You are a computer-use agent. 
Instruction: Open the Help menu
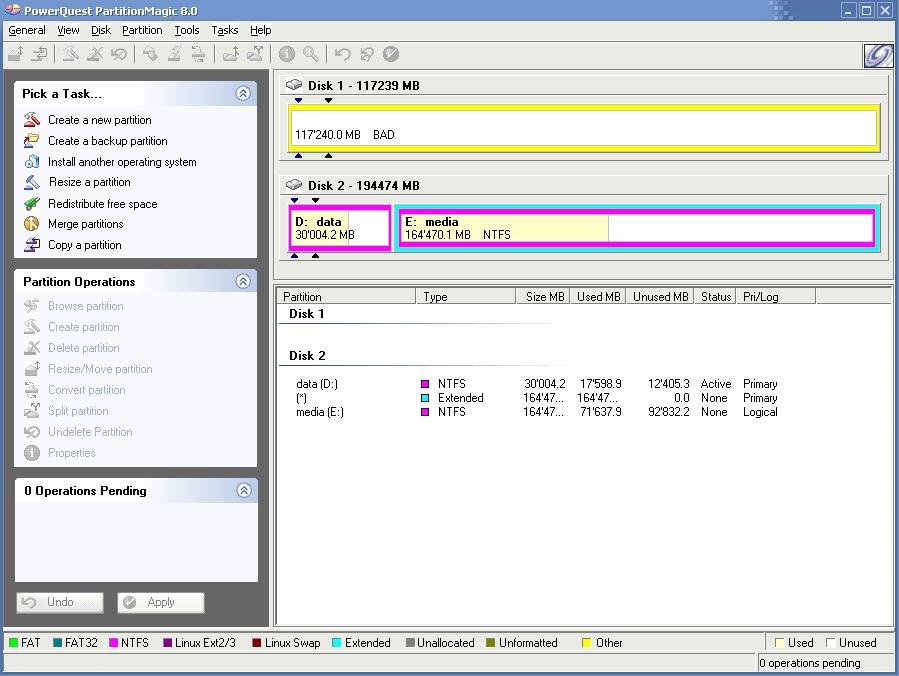click(260, 30)
